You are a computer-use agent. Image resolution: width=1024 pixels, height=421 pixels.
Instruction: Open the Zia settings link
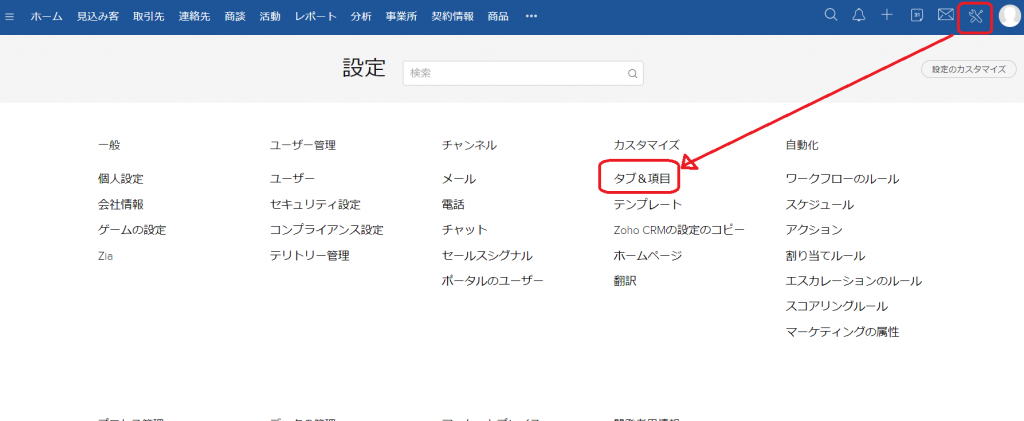tap(105, 257)
